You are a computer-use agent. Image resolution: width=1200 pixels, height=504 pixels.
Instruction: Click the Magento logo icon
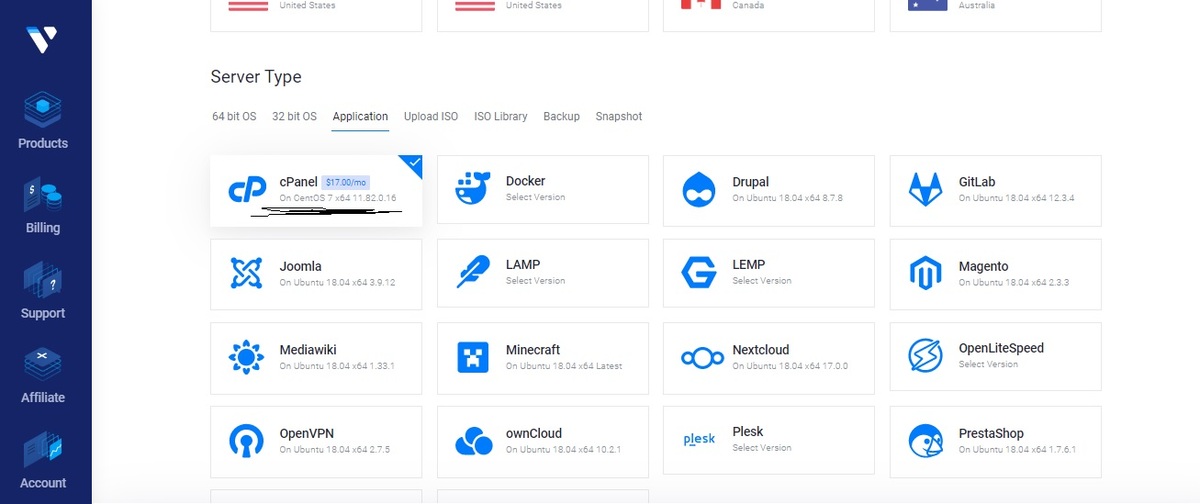(925, 273)
